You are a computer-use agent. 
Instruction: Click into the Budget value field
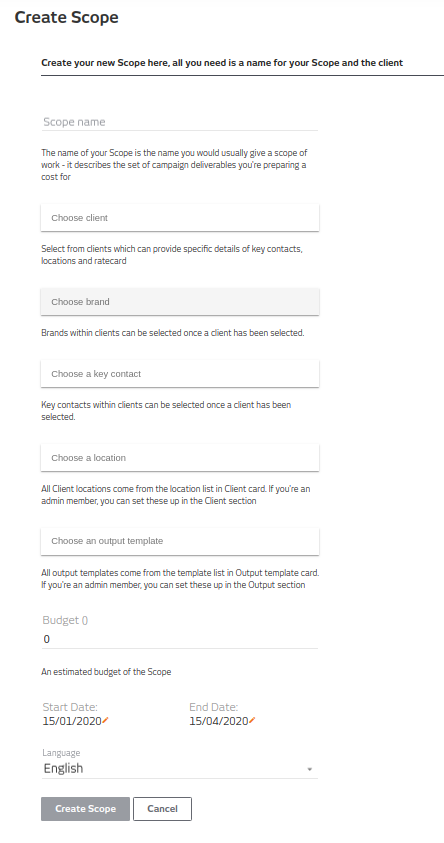tap(180, 639)
